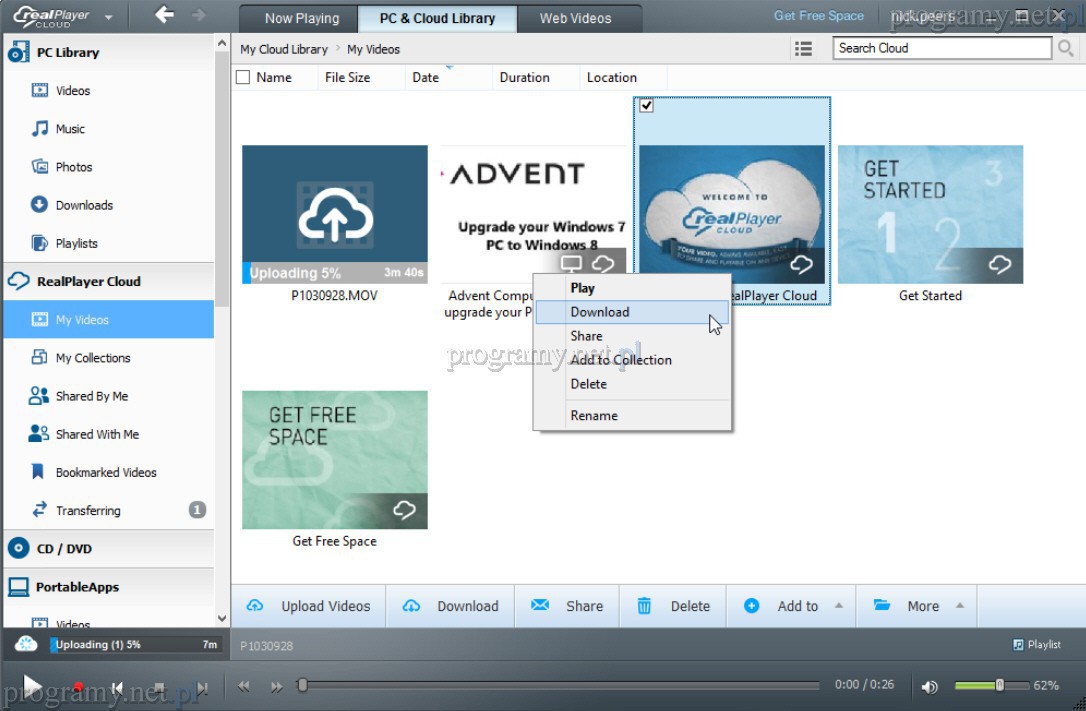The width and height of the screenshot is (1086, 711).
Task: Click the record button in player controls
Action: point(78,687)
